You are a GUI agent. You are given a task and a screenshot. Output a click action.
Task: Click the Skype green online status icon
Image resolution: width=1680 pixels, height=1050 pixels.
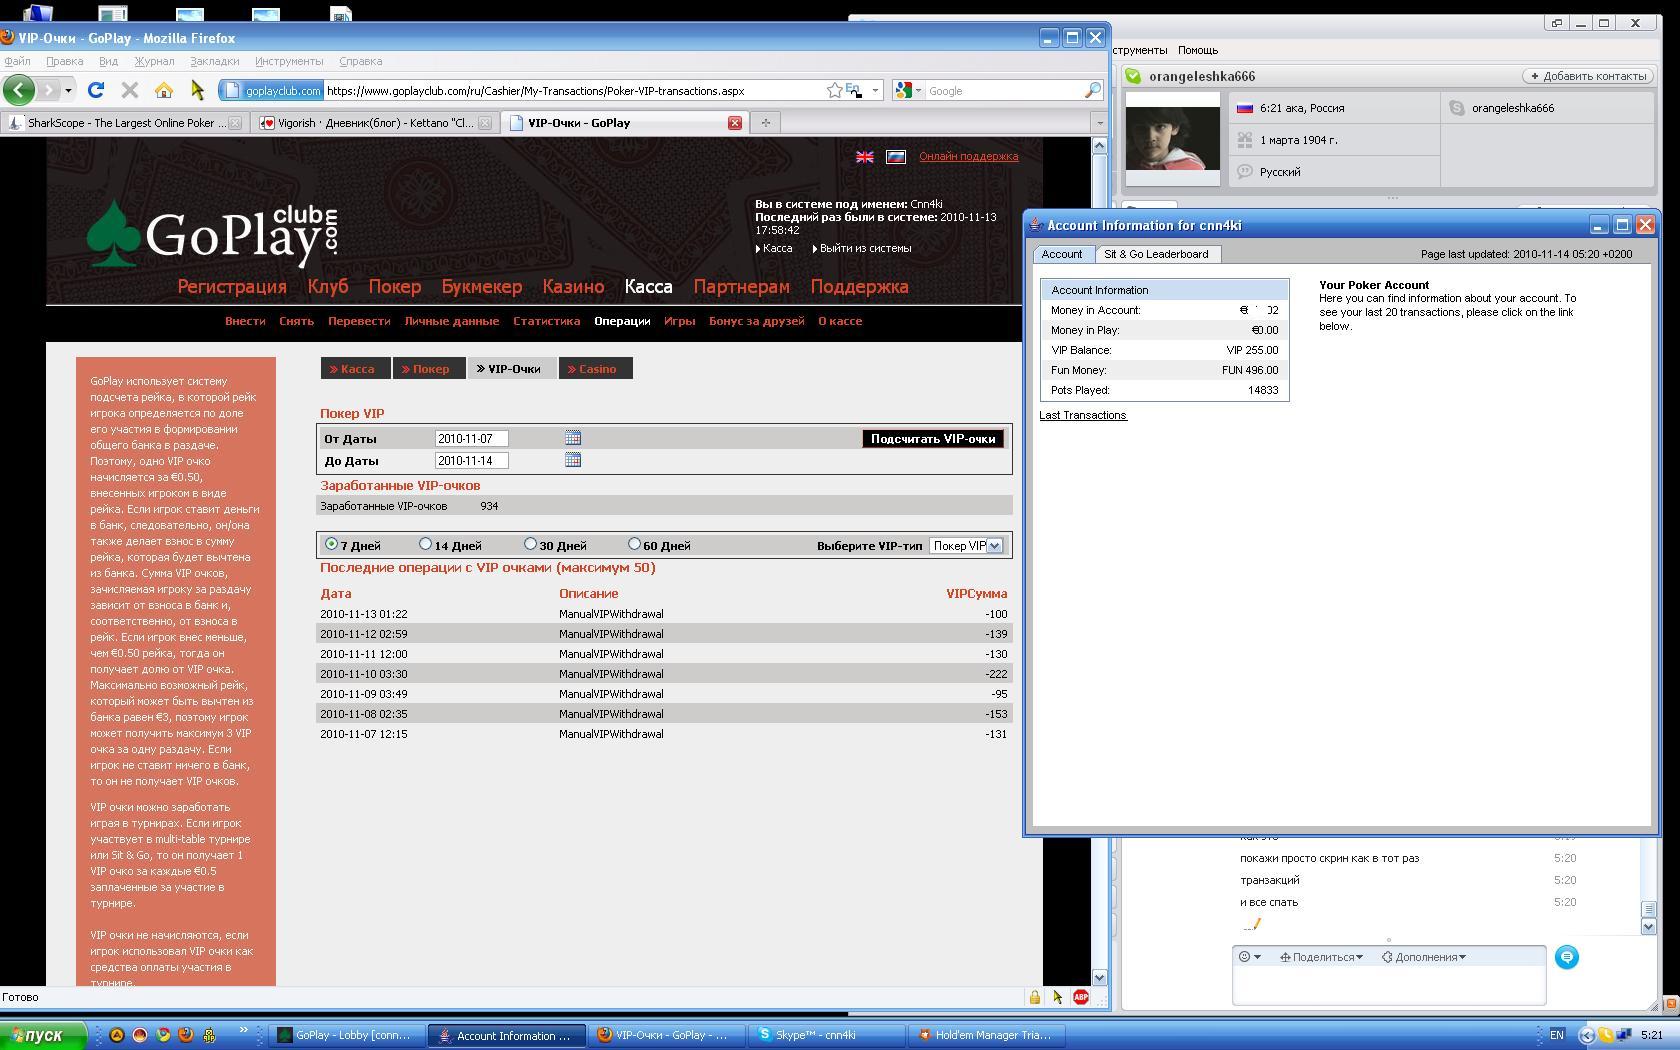click(1133, 76)
